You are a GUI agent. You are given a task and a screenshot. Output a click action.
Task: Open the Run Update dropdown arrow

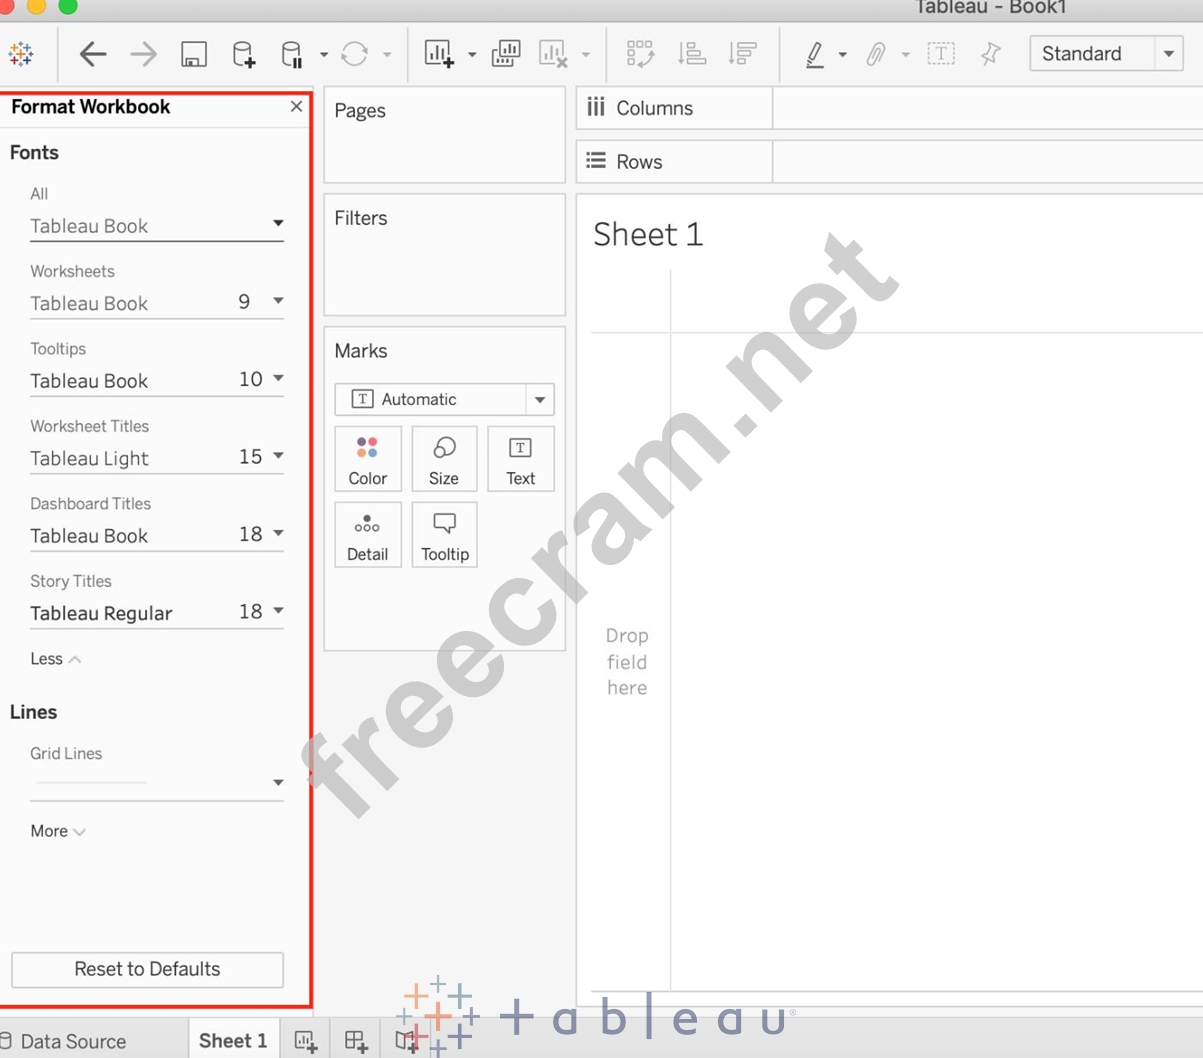387,55
